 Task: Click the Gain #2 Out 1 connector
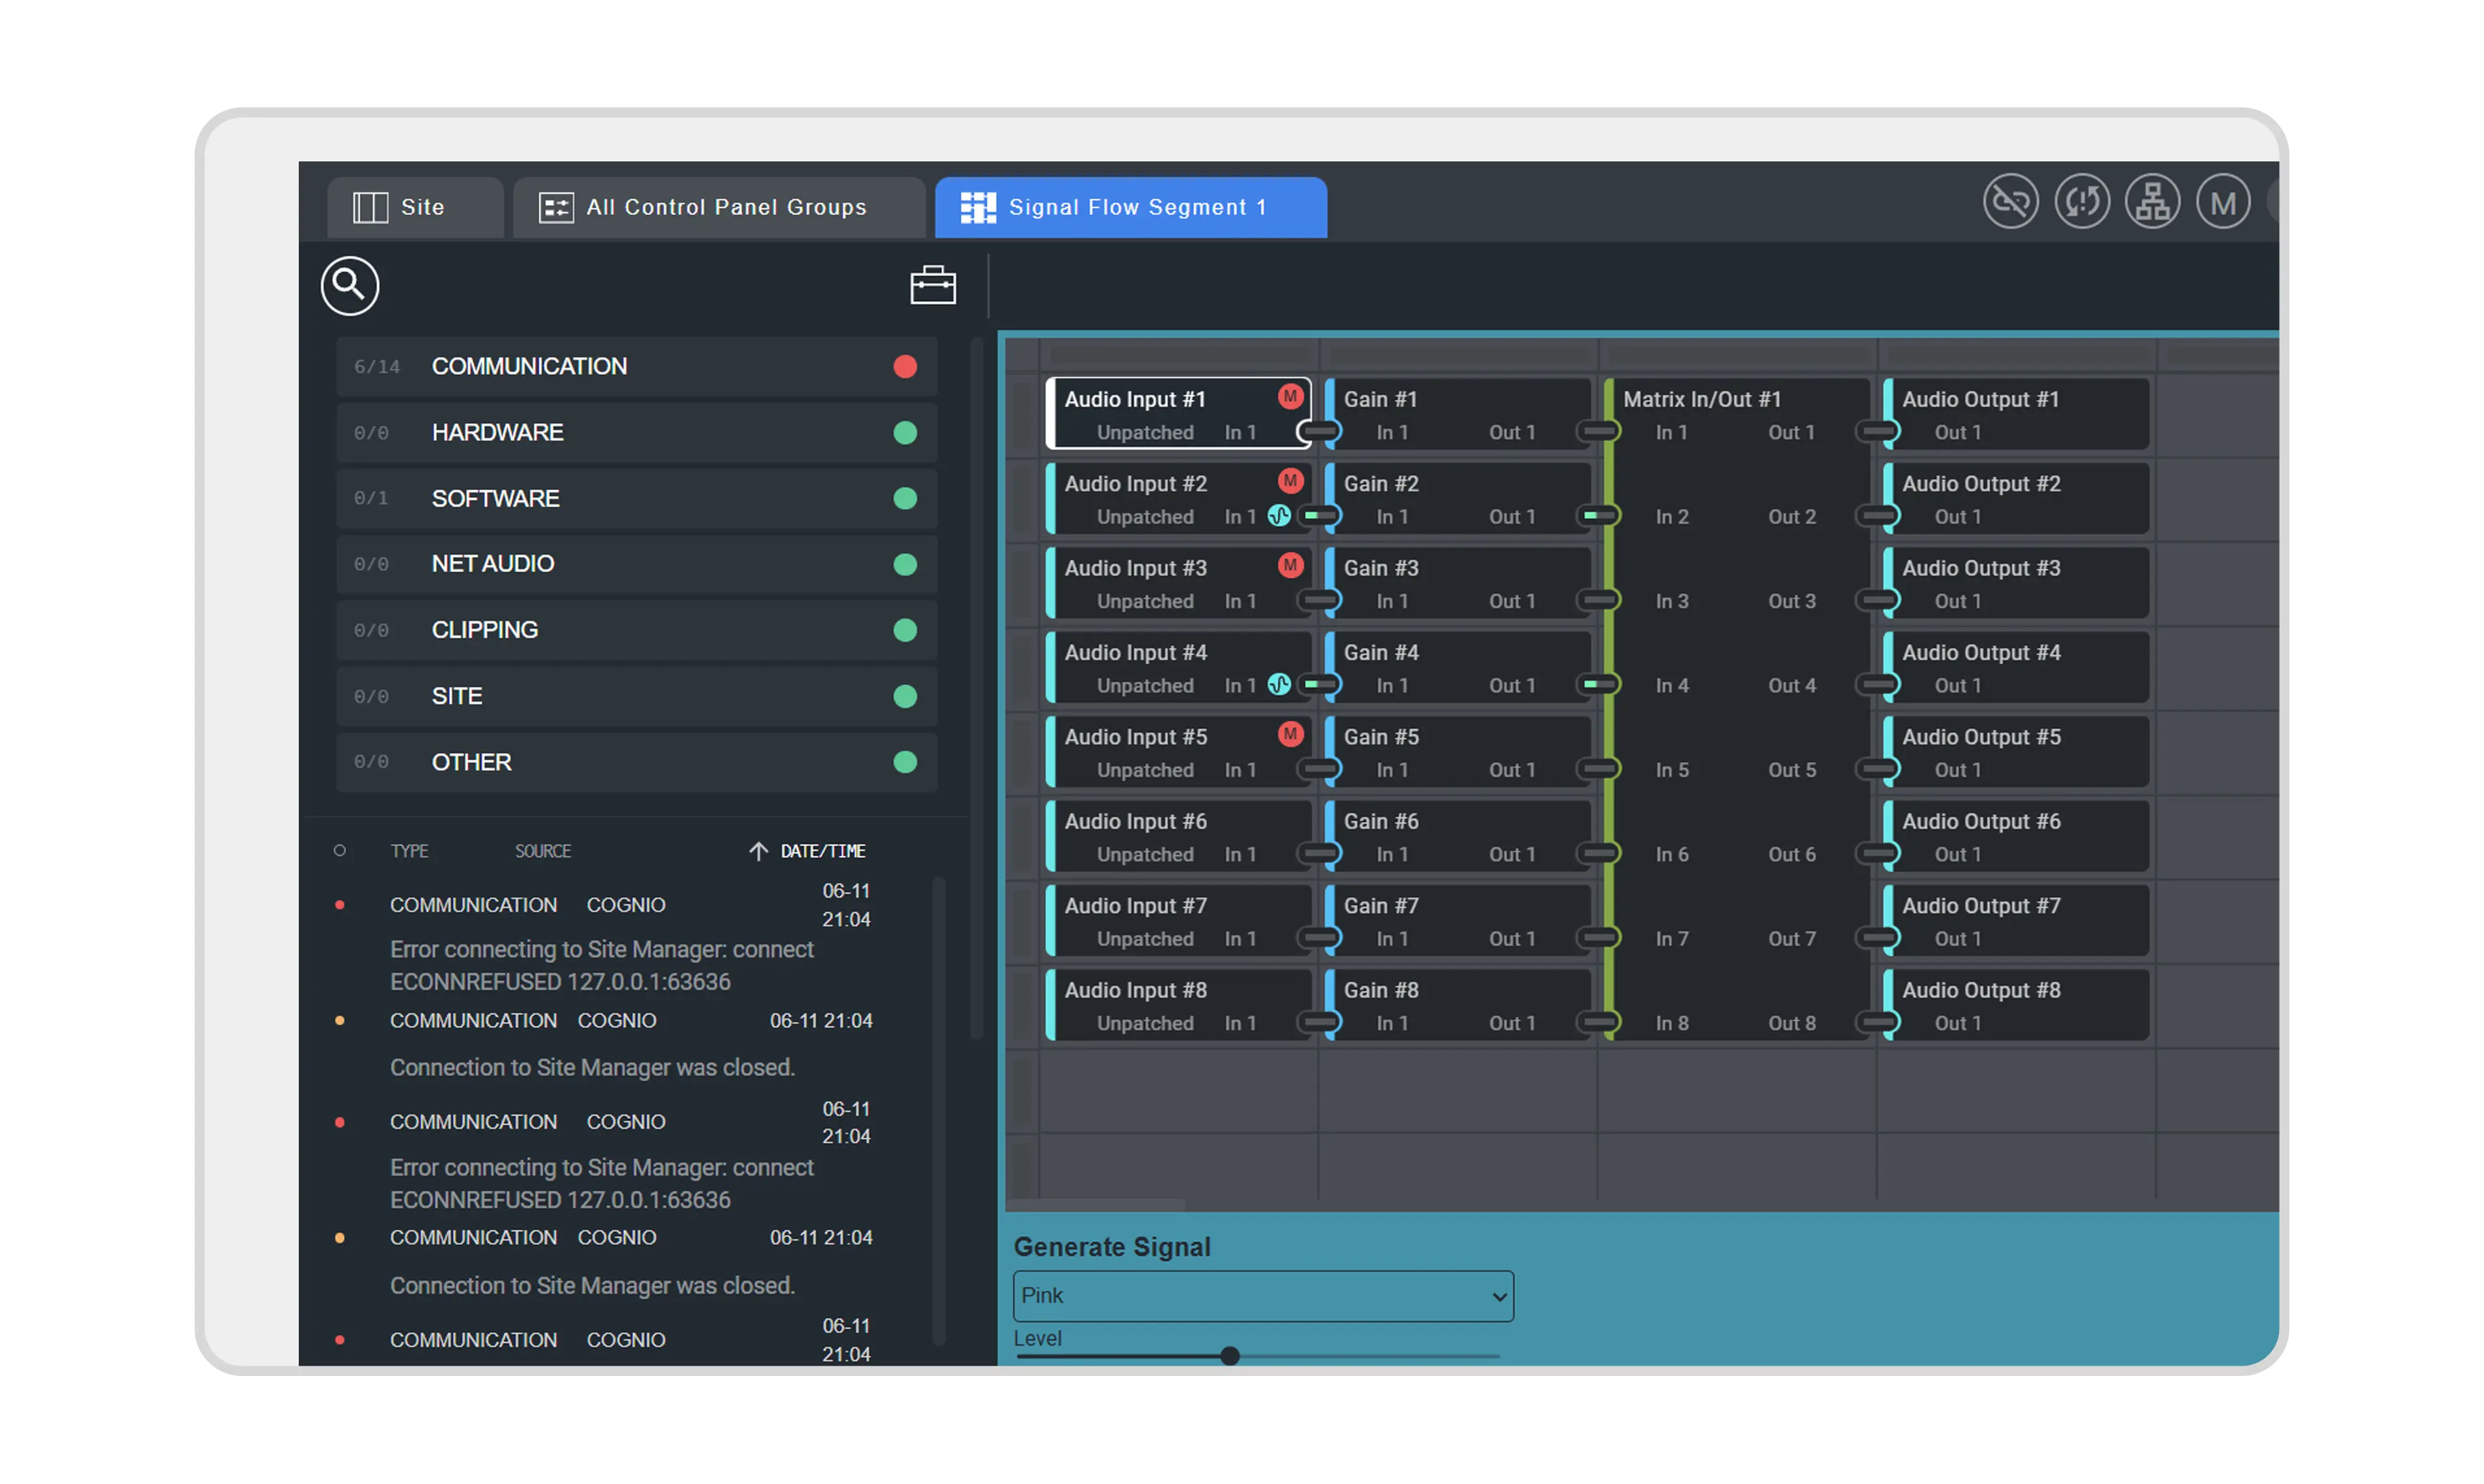[x=1598, y=516]
